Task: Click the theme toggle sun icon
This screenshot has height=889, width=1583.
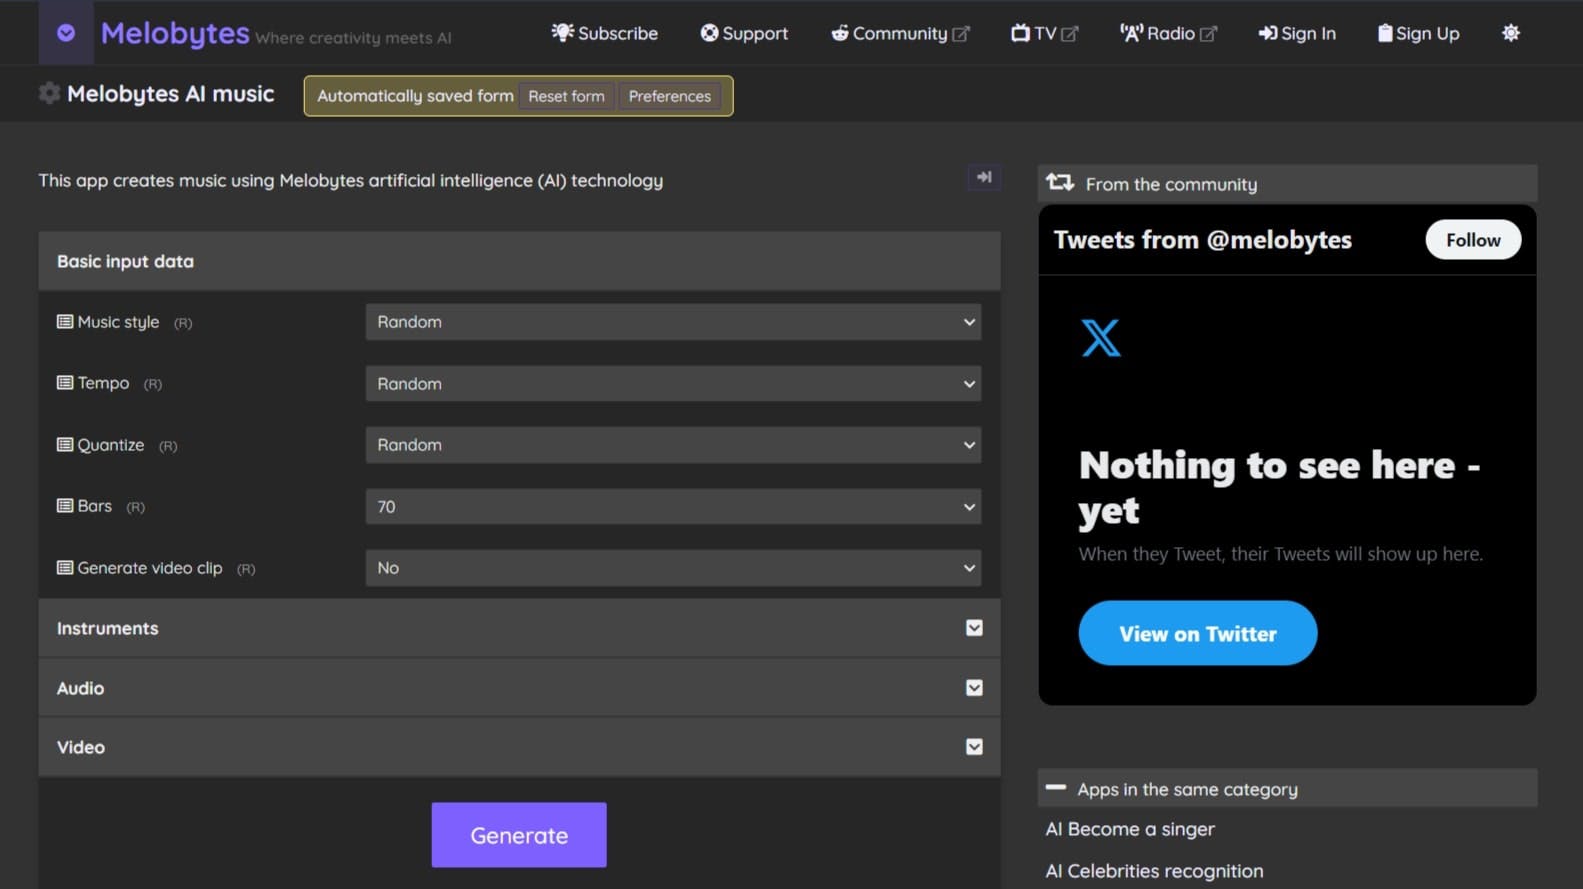Action: point(1510,33)
